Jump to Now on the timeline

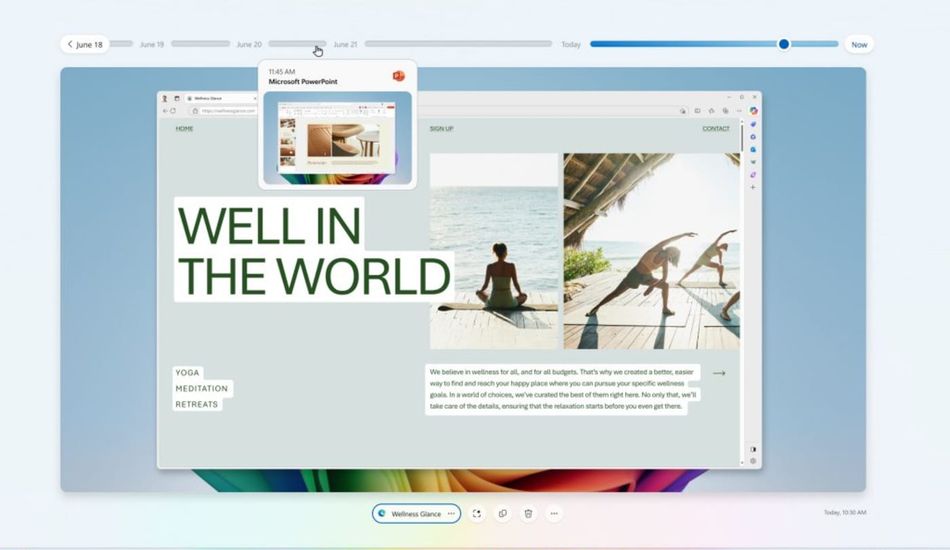pyautogui.click(x=859, y=44)
